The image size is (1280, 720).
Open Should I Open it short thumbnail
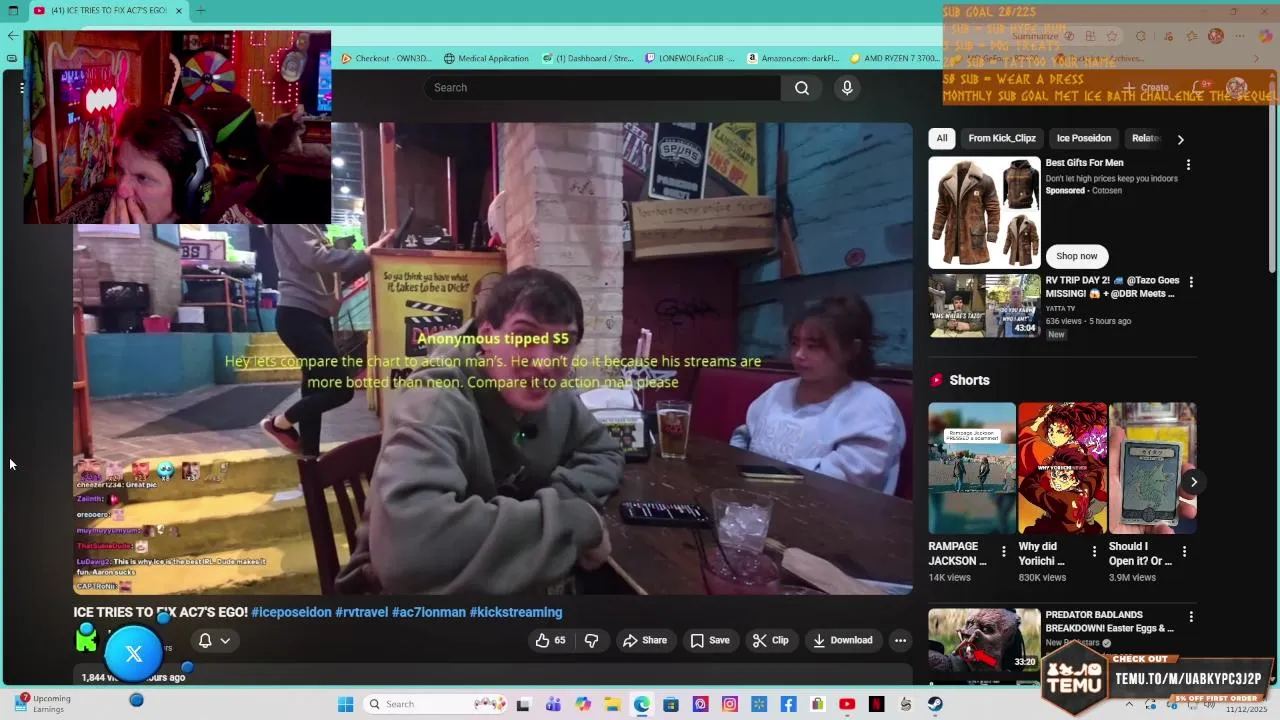point(1152,468)
